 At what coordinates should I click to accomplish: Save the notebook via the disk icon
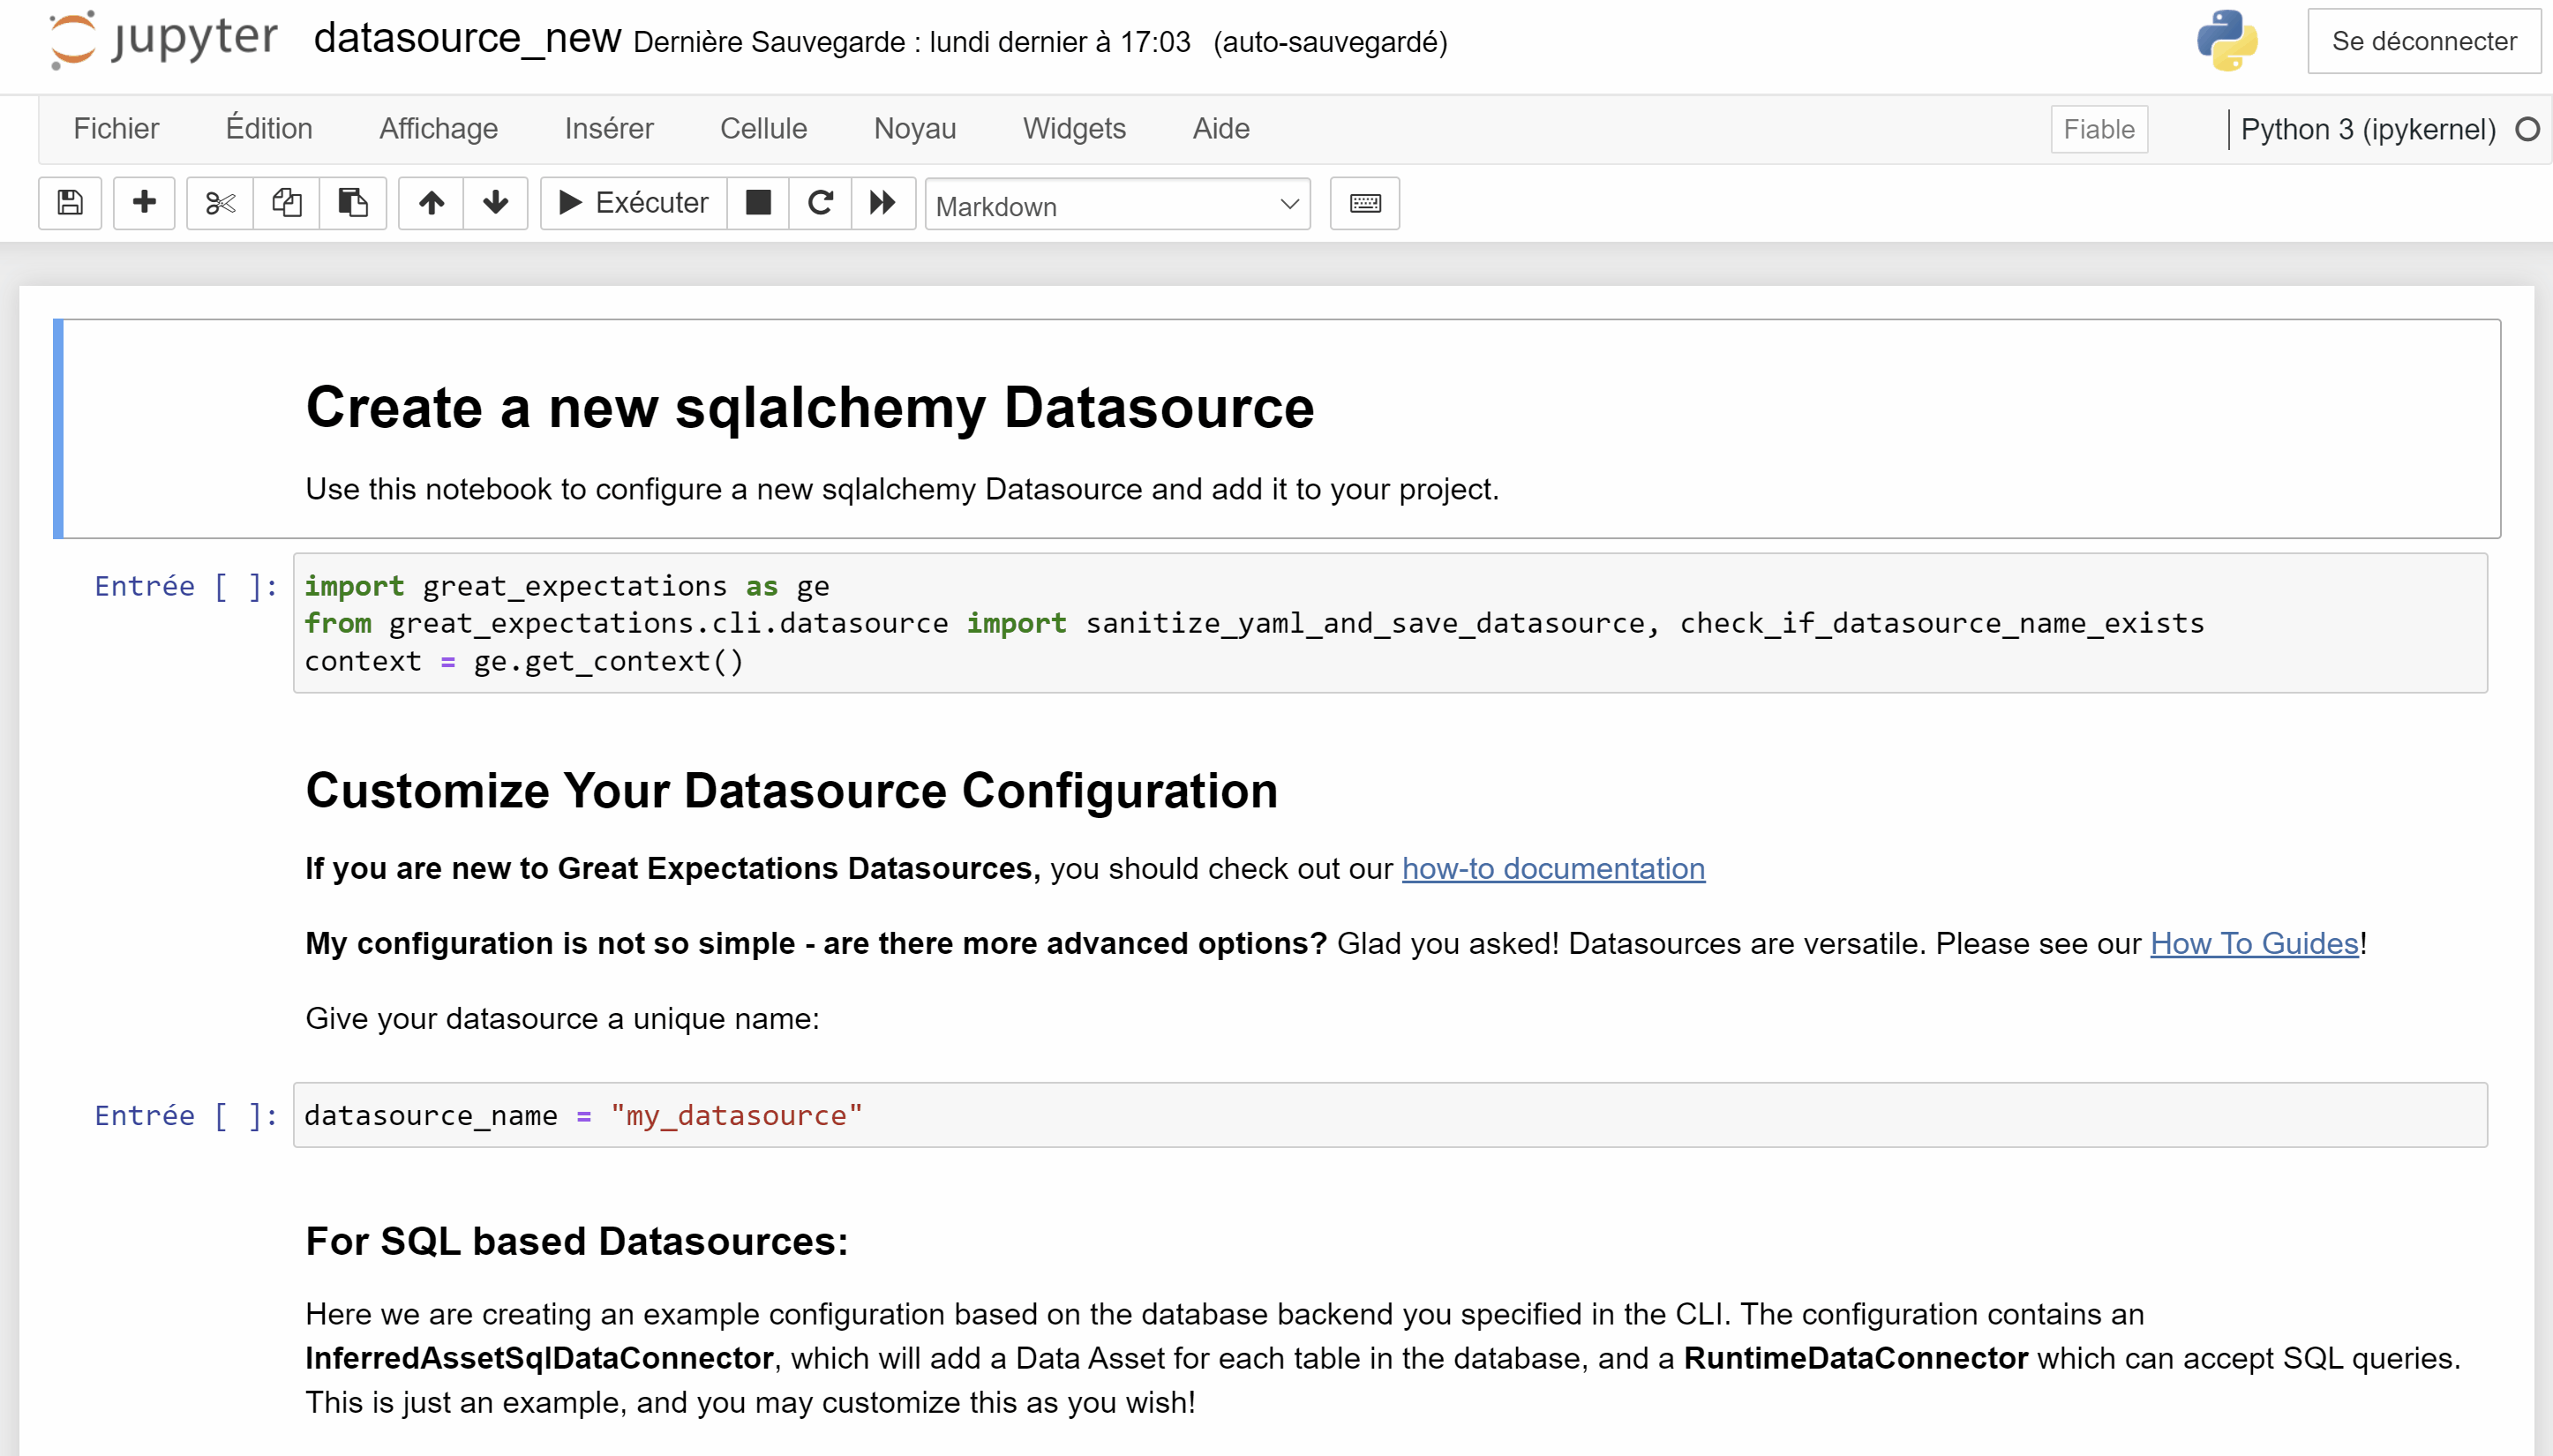69,203
